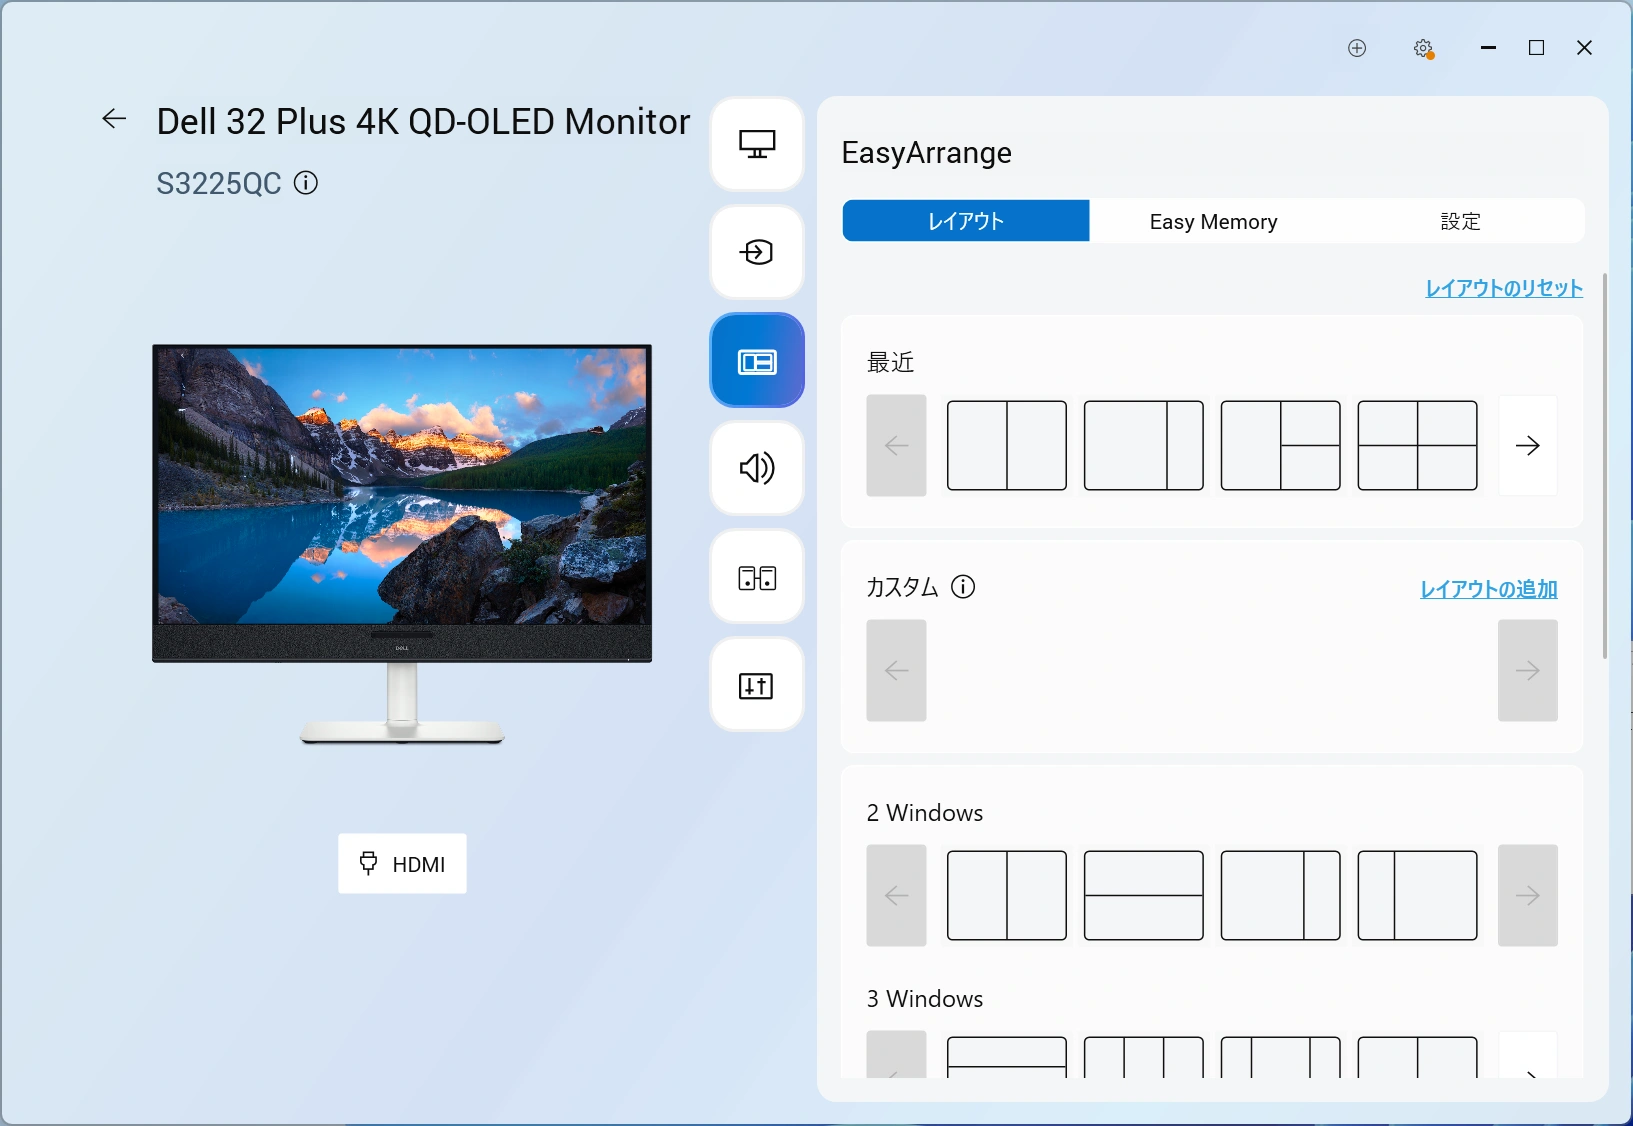This screenshot has width=1633, height=1126.
Task: Switch to the 設定 tab
Action: [x=1460, y=221]
